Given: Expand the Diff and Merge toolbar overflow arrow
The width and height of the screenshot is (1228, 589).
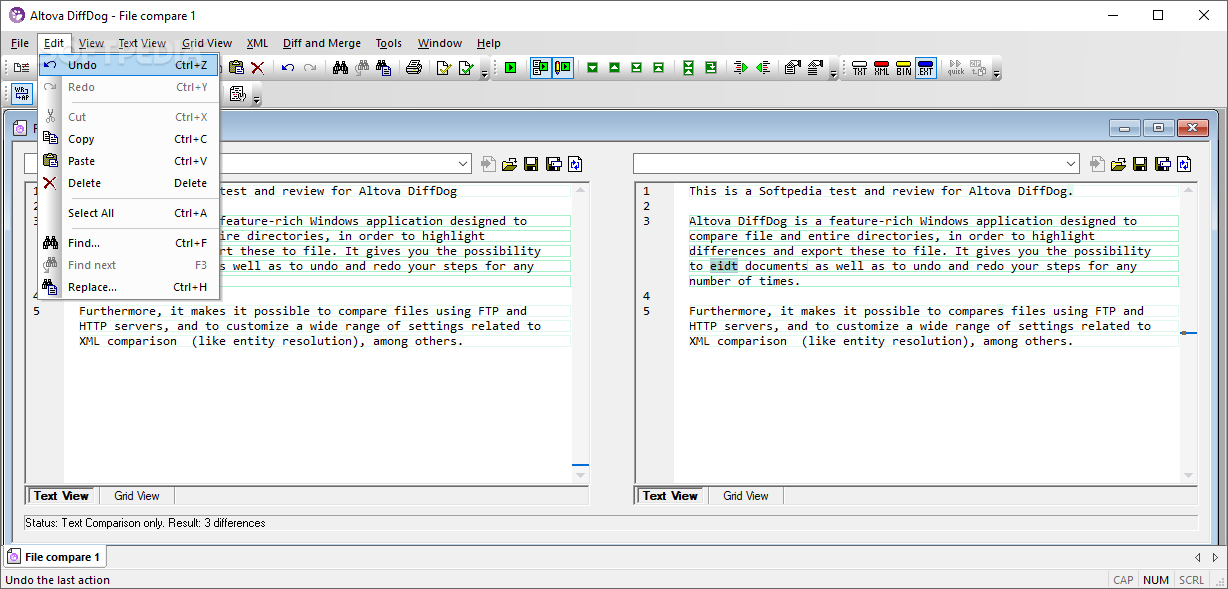Looking at the screenshot, I should coord(833,72).
